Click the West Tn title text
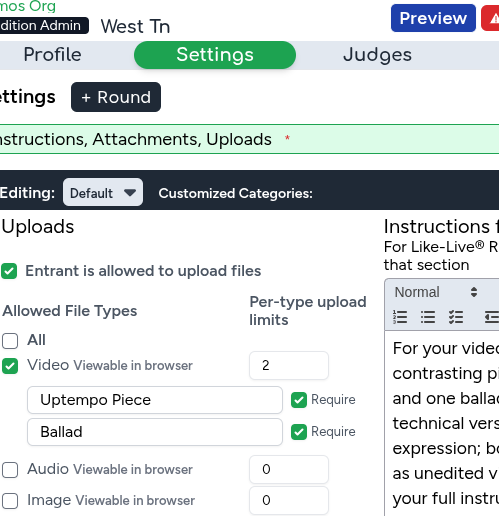Screen dimensions: 499x516 [135, 26]
